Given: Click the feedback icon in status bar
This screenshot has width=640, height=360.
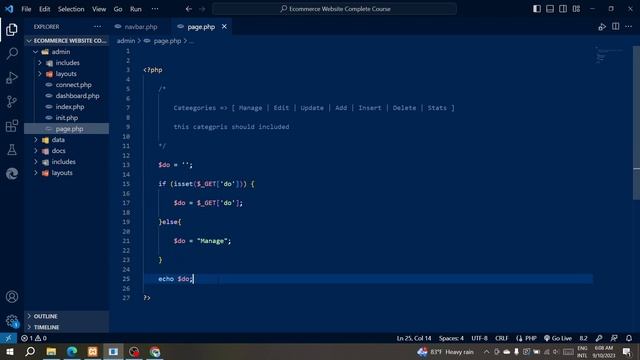Looking at the screenshot, I should pos(614,338).
